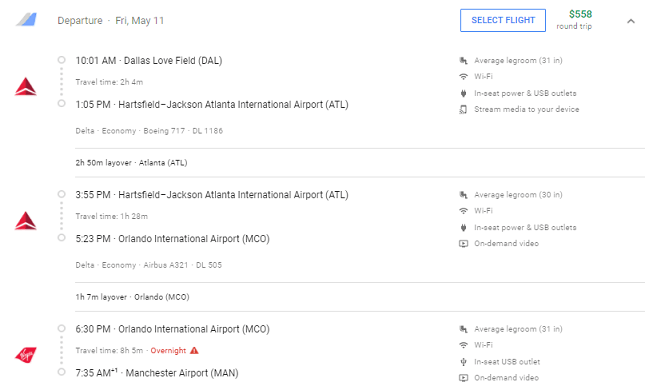Click the red Overnight warning triangle icon
The height and width of the screenshot is (386, 645).
(x=194, y=350)
